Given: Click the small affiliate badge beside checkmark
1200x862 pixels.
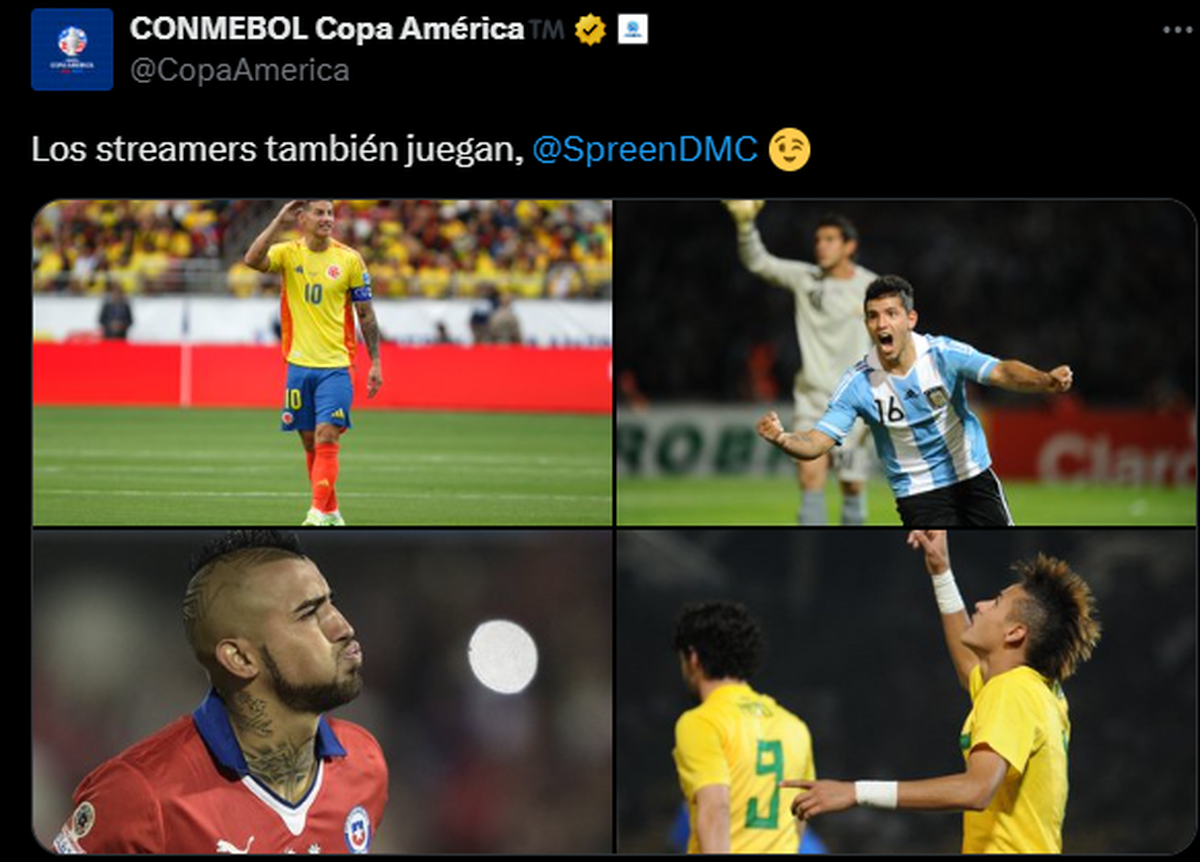Looking at the screenshot, I should pos(632,30).
